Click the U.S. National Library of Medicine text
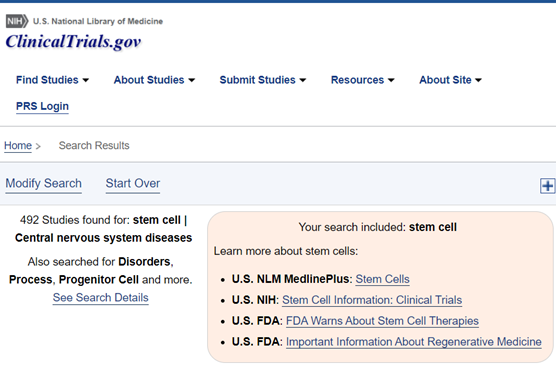Screen dimensions: 556x376 tap(98, 22)
